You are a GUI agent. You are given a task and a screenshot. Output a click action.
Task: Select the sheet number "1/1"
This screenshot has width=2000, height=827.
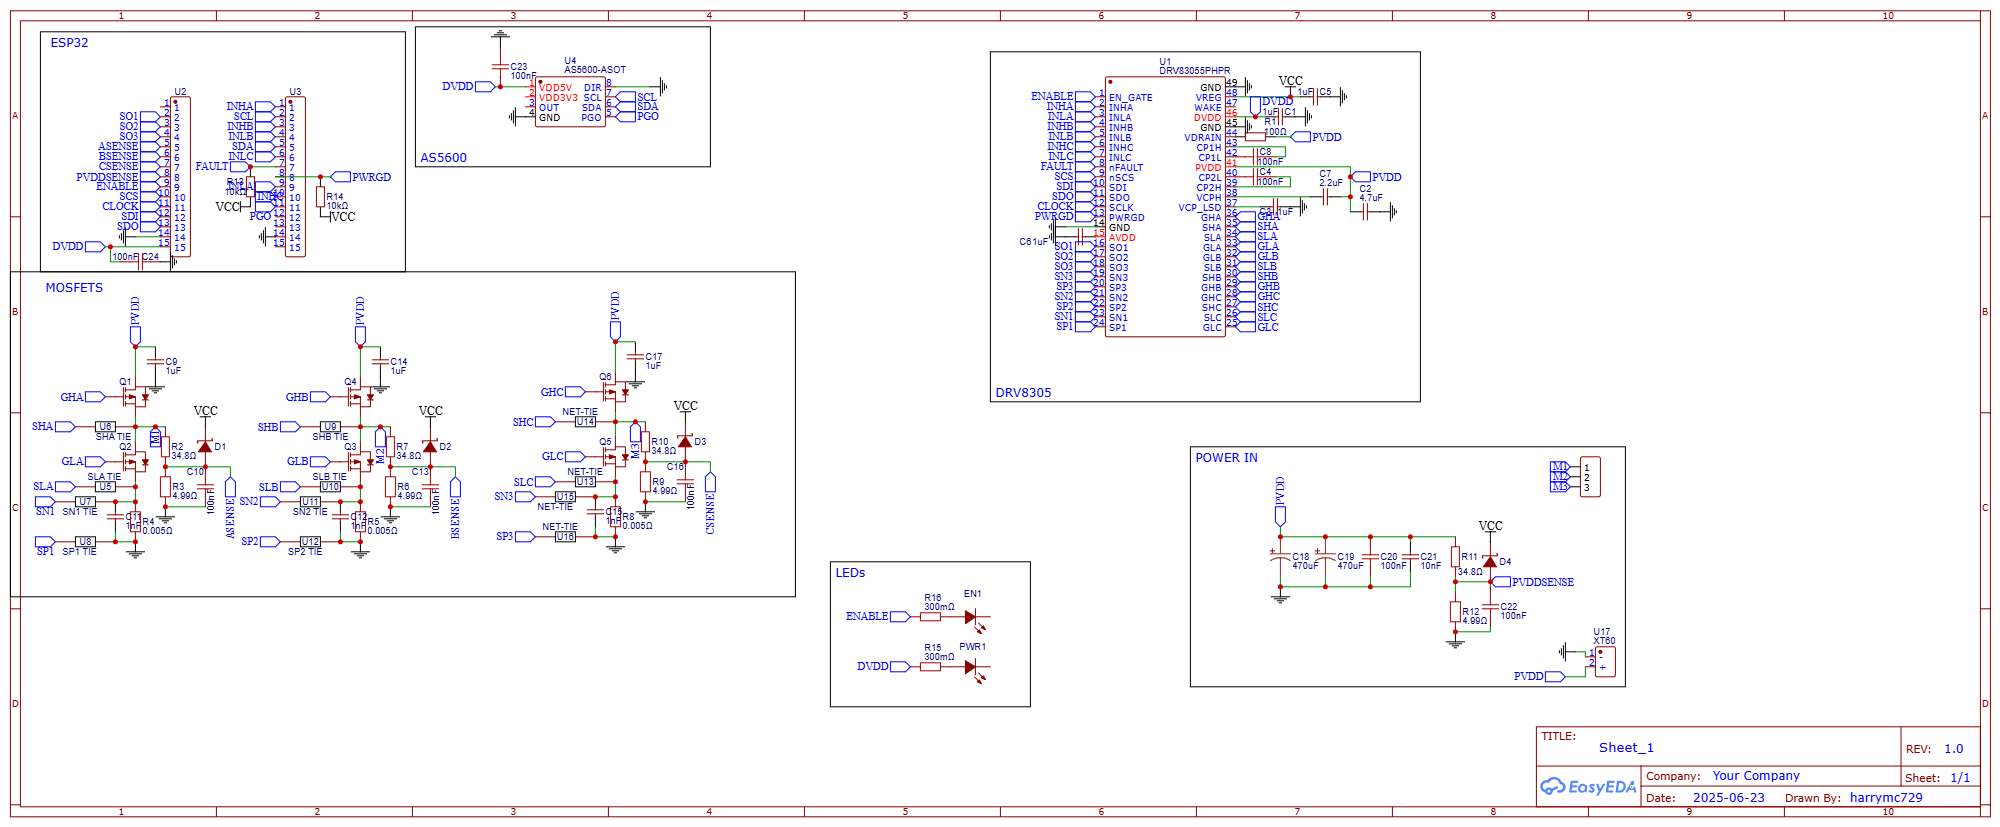(1960, 778)
